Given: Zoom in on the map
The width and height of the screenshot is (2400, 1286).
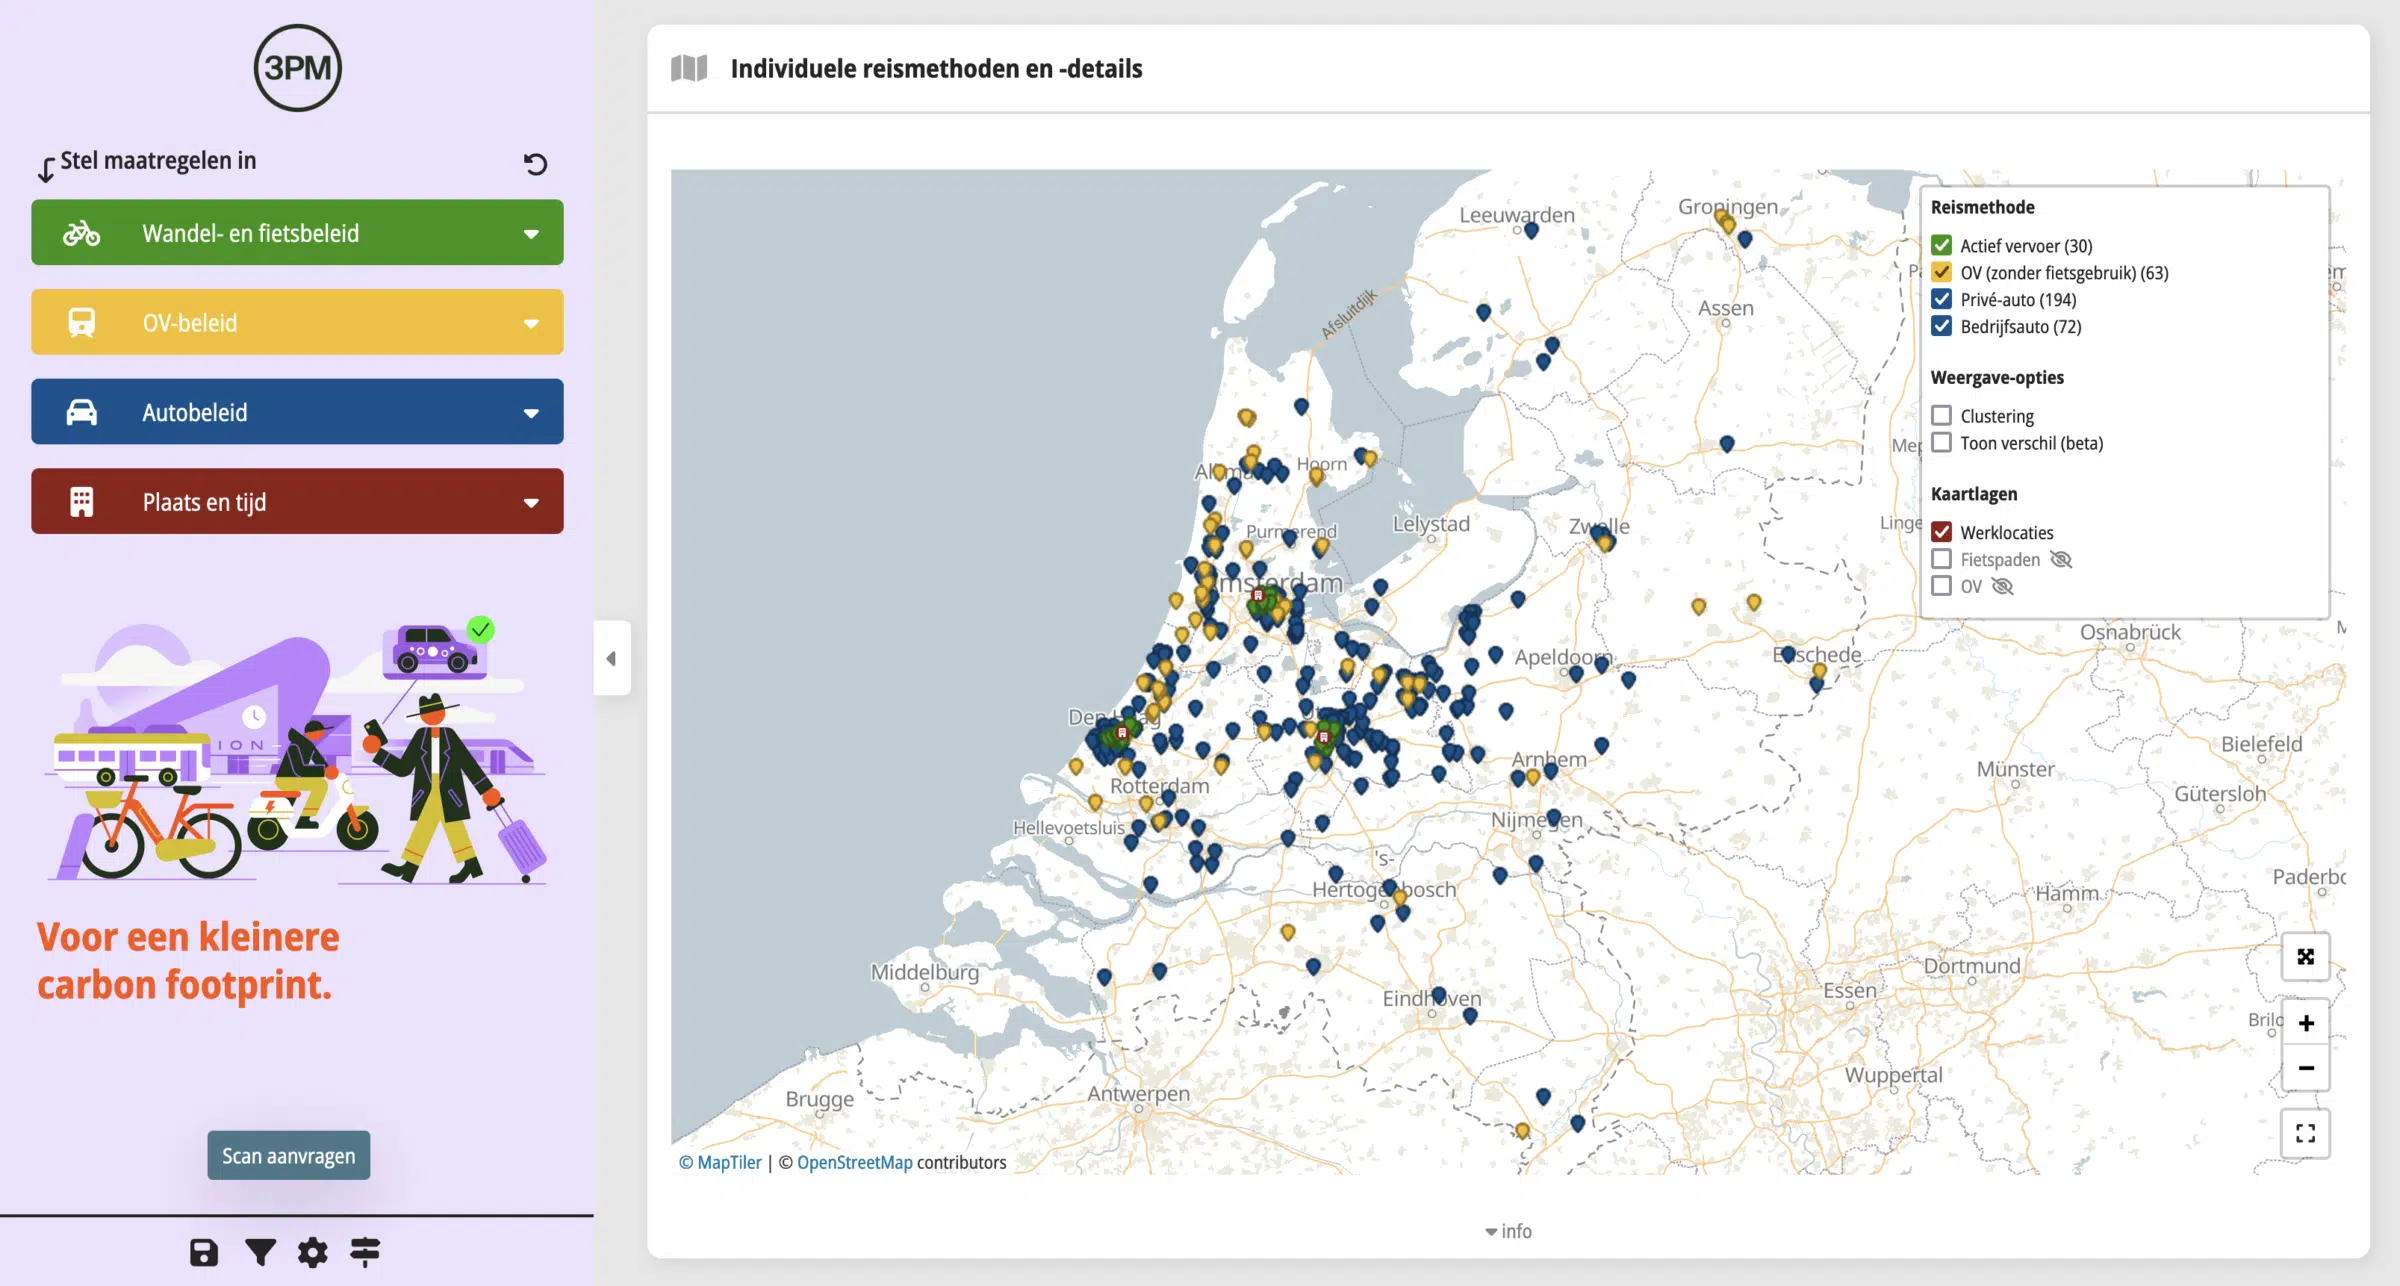Looking at the screenshot, I should pyautogui.click(x=2306, y=1023).
